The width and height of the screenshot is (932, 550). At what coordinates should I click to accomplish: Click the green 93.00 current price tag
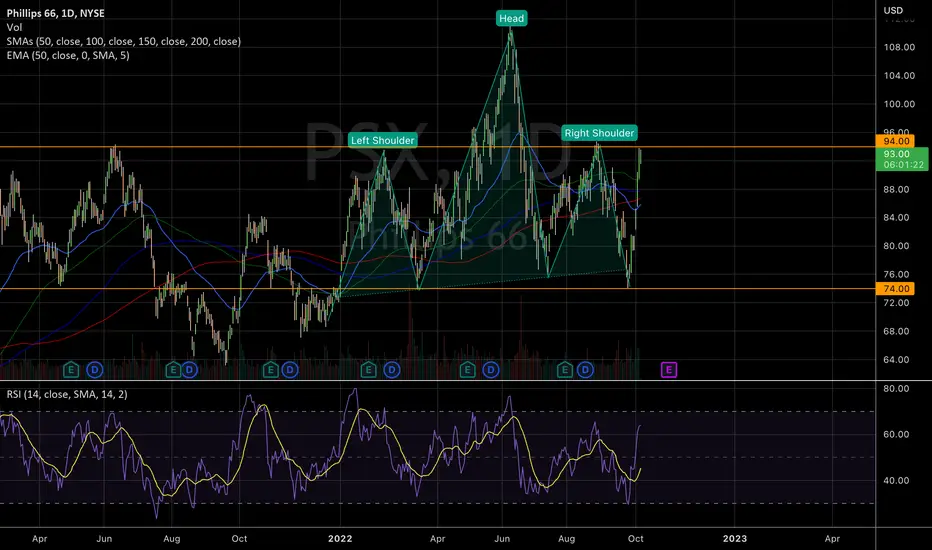click(x=902, y=159)
